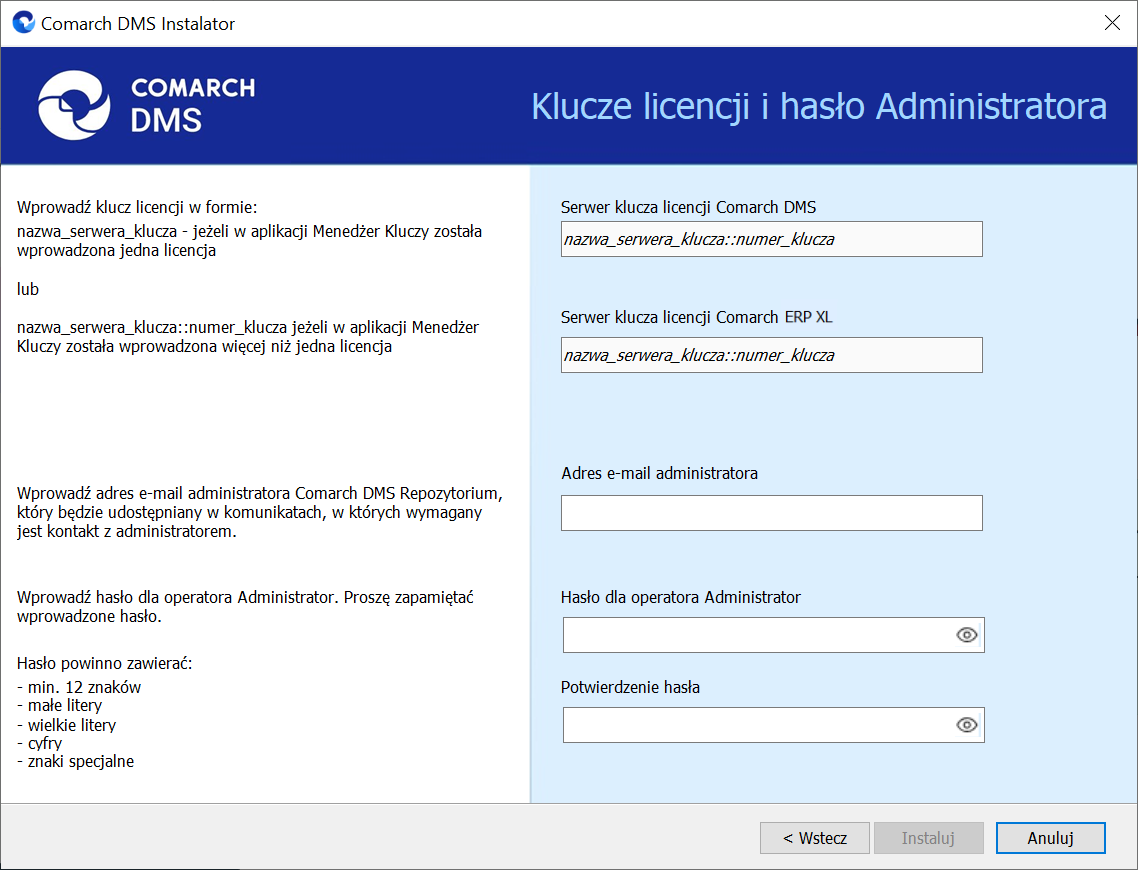Close the Comarch DMS Instalator window

[1112, 23]
